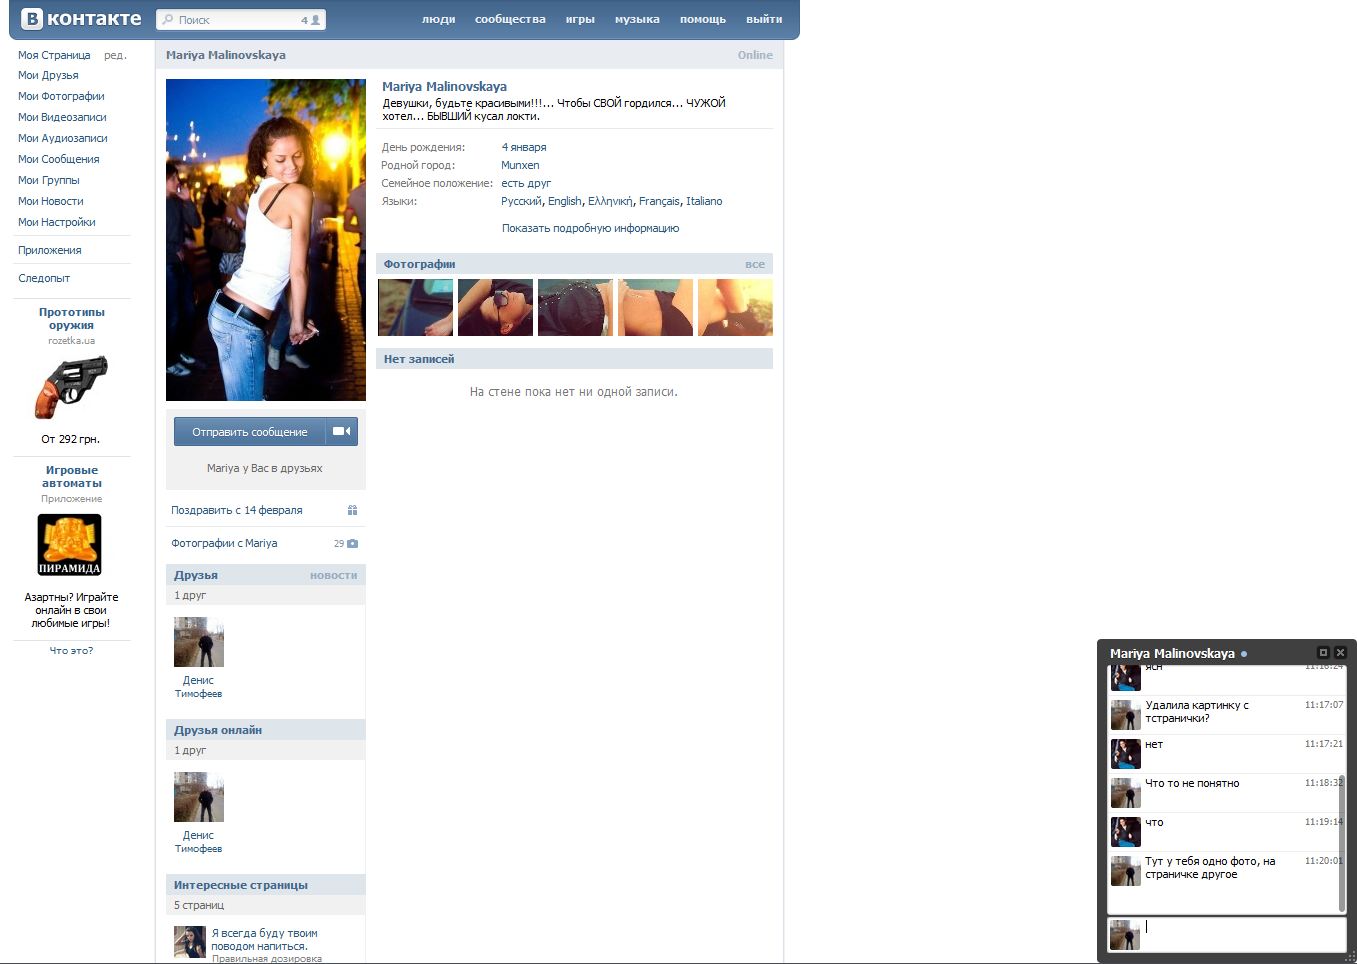
Task: Click the revolver ad image
Action: [x=71, y=387]
